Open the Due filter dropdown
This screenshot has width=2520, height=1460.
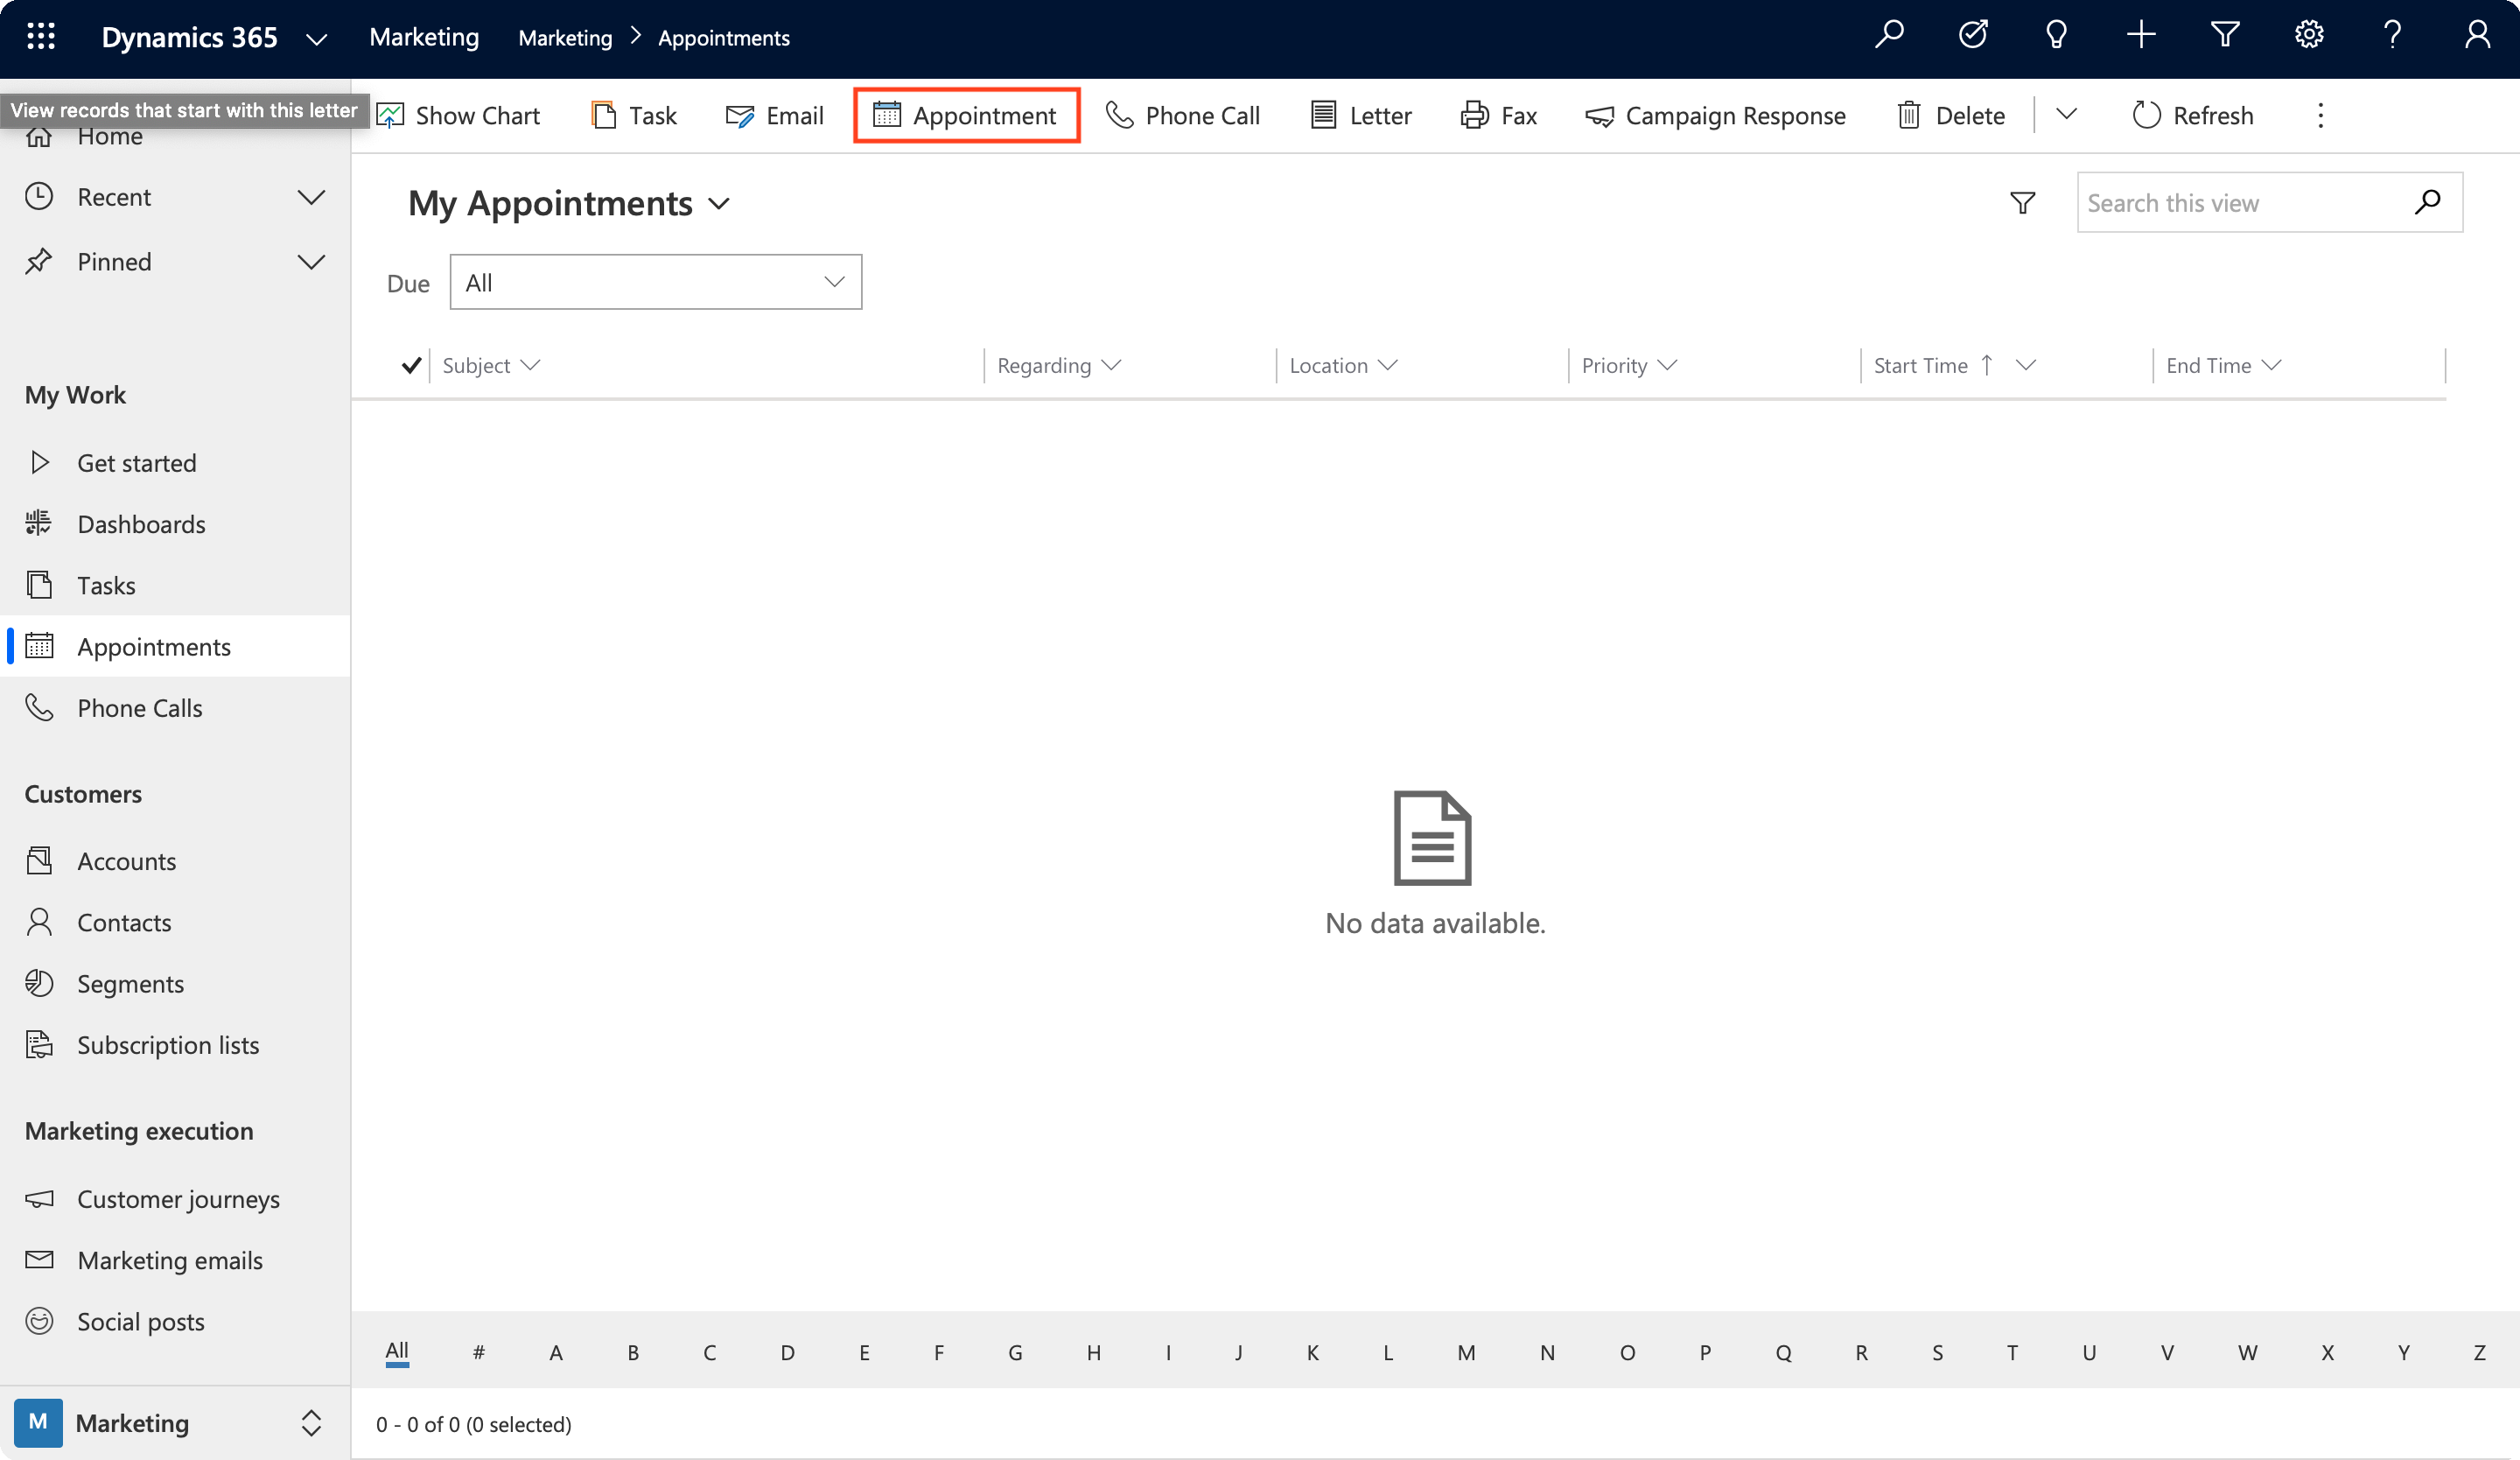pyautogui.click(x=655, y=282)
